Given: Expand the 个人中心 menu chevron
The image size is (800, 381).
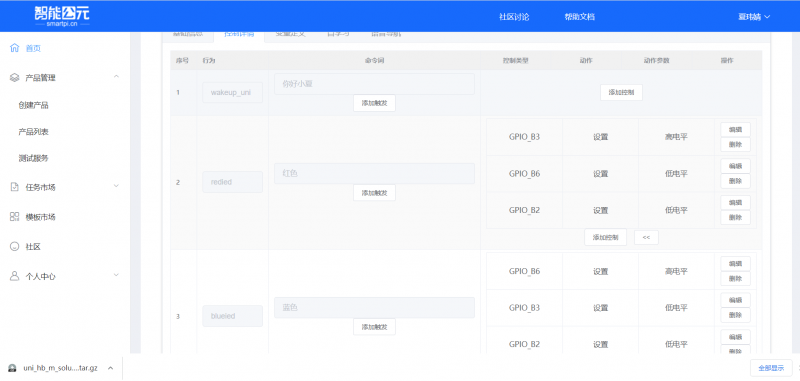Looking at the screenshot, I should pyautogui.click(x=116, y=275).
